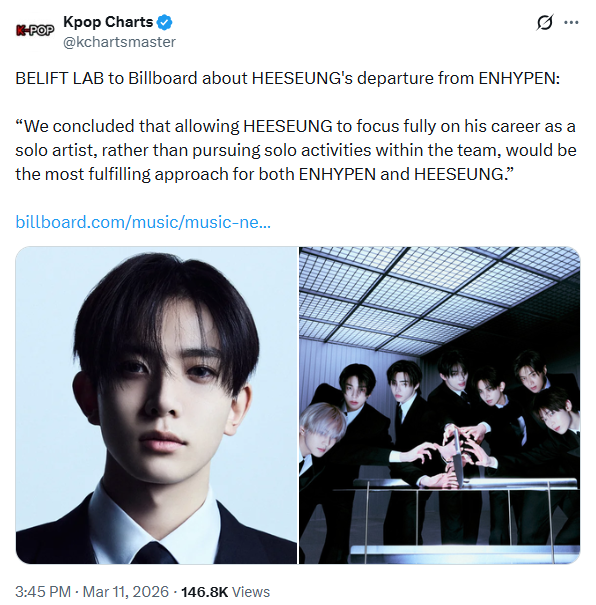The height and width of the screenshot is (605, 596).
Task: Click the black necktie in the portrait
Action: [x=154, y=553]
